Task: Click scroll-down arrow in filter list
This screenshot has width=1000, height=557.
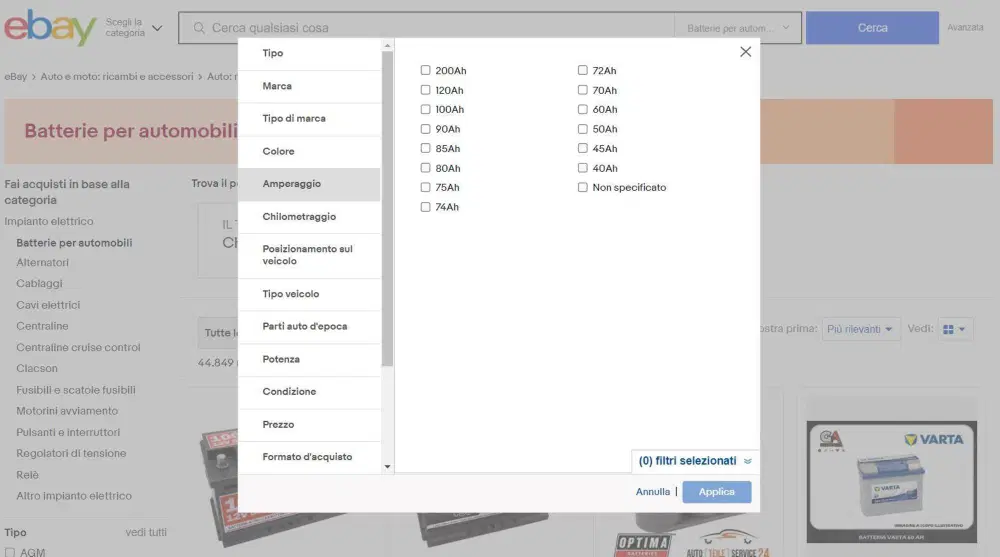Action: click(x=387, y=467)
